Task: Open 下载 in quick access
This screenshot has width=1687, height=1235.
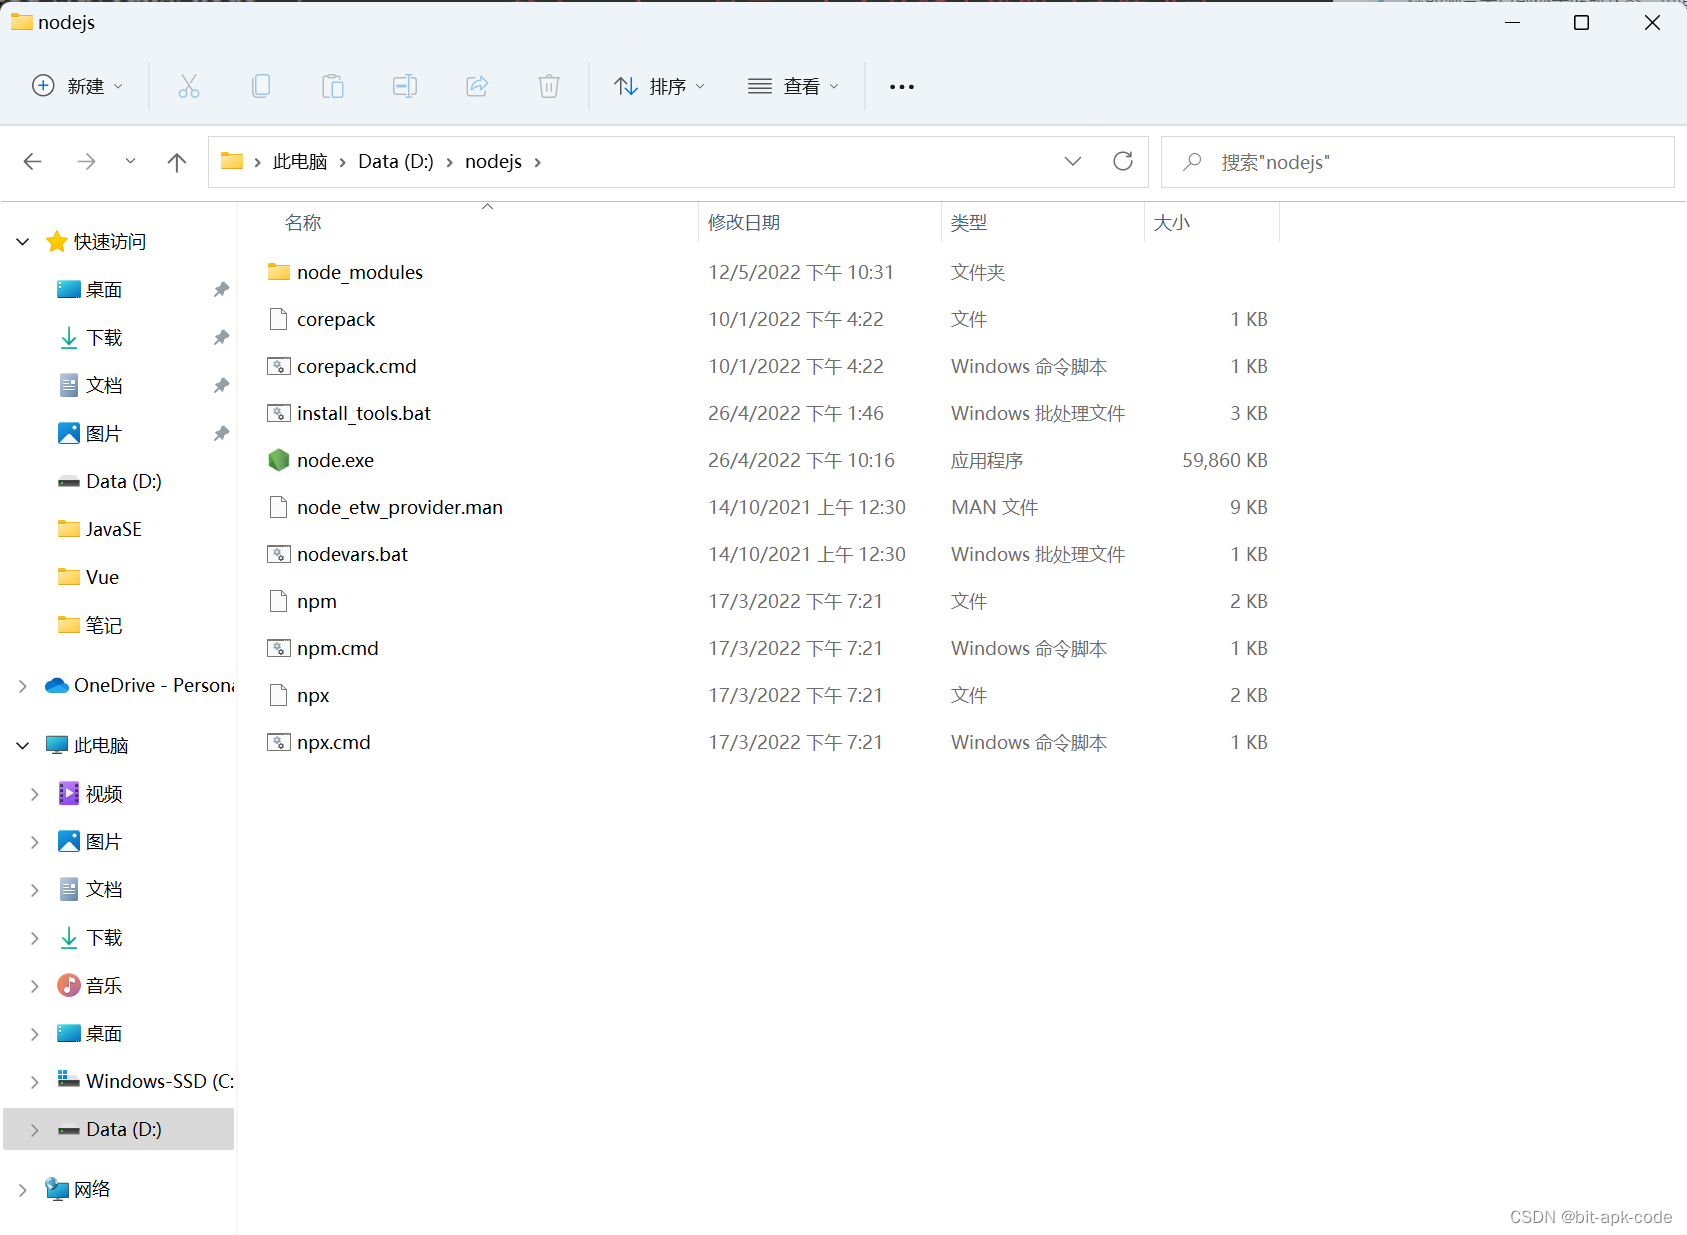Action: pyautogui.click(x=104, y=338)
